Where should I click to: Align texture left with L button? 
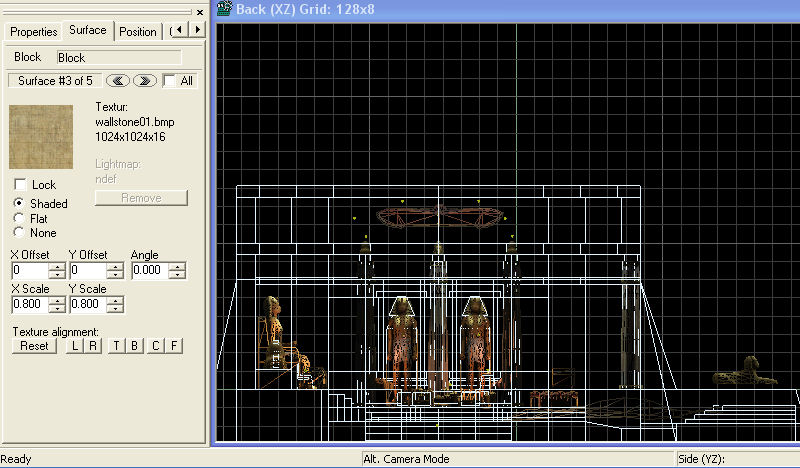(76, 346)
